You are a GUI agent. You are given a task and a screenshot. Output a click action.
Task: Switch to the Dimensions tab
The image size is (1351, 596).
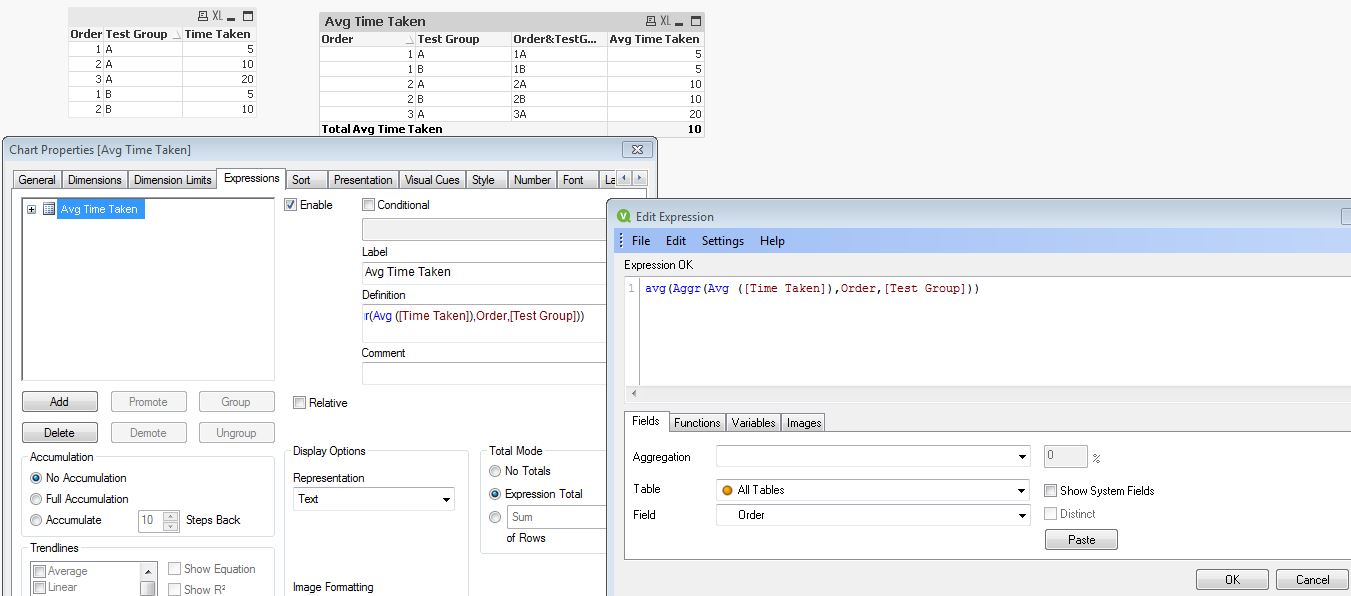(x=95, y=180)
